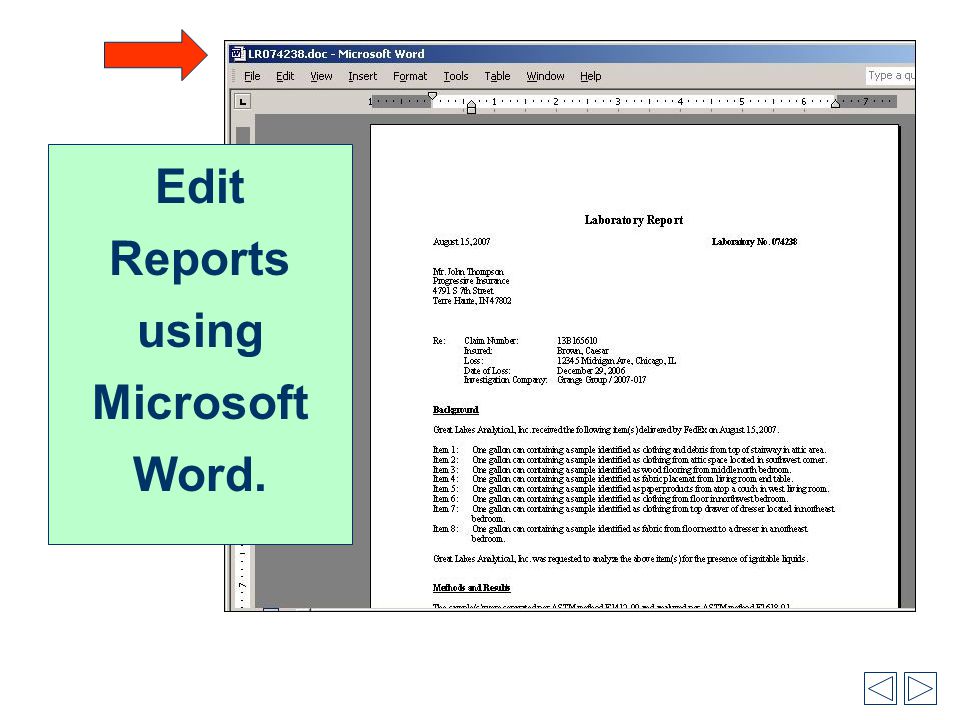Click the insured name 'Brown, Caesar'
Image resolution: width=960 pixels, height=720 pixels.
pos(582,351)
